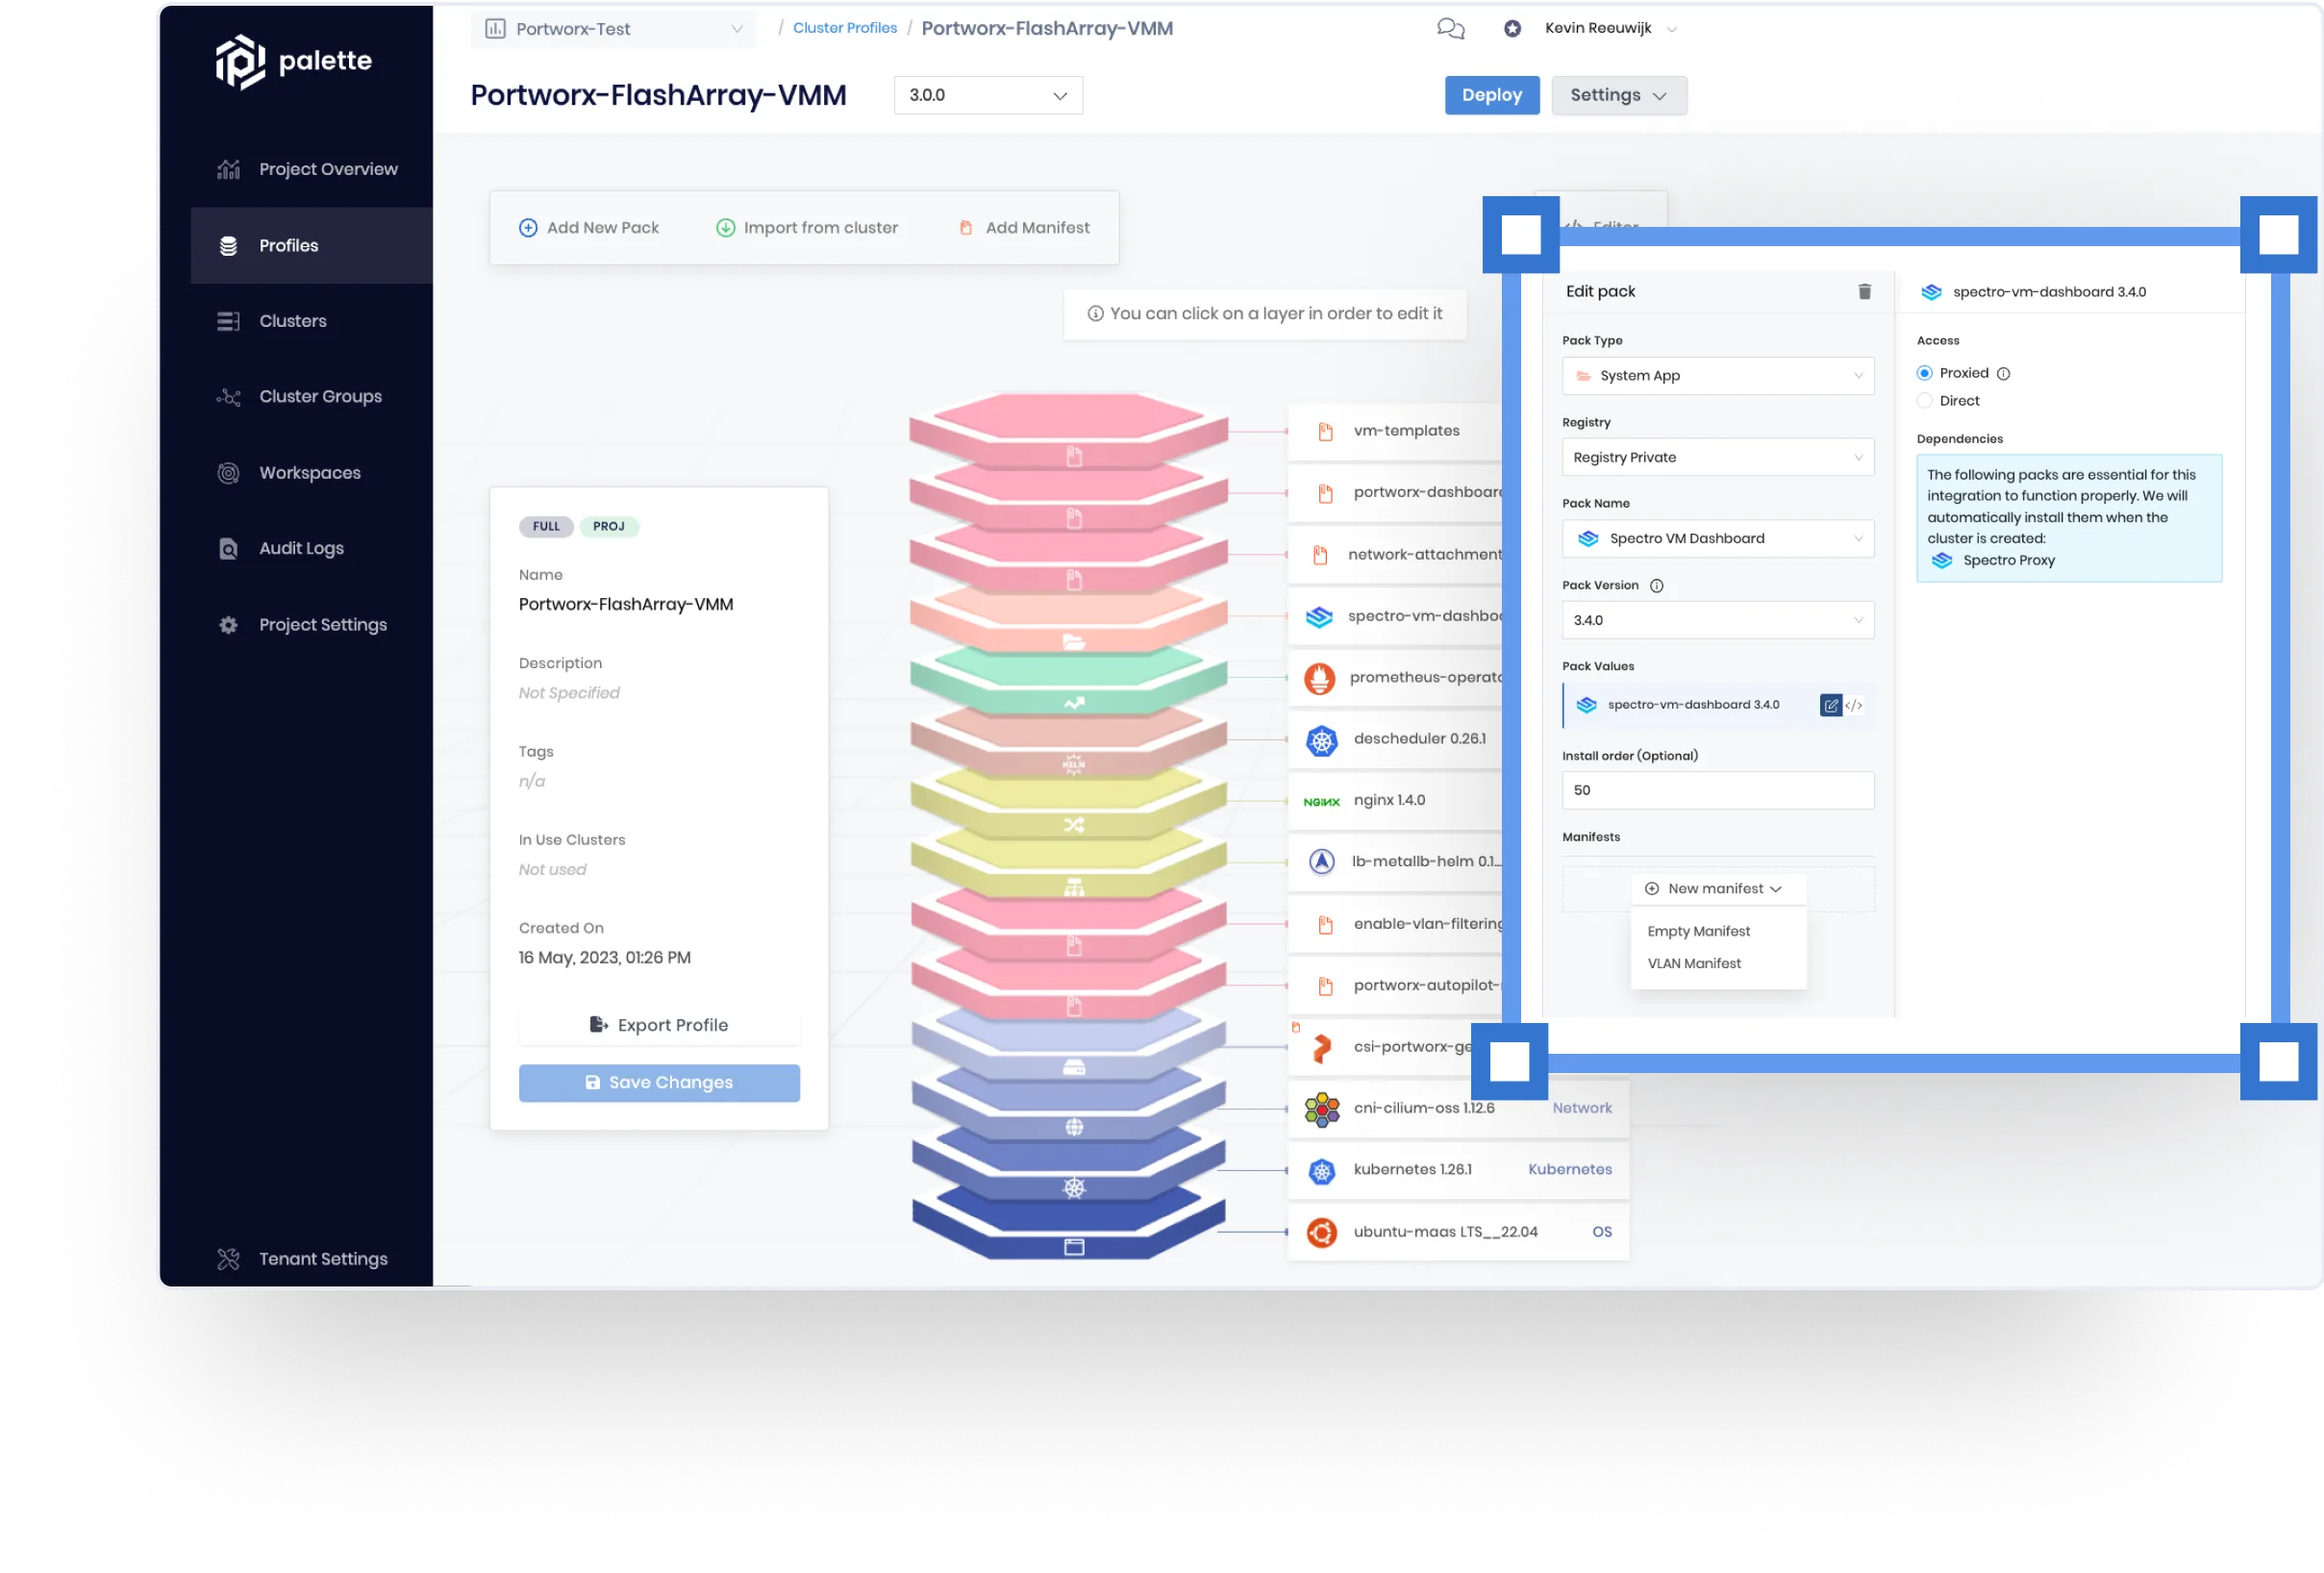Click Import from cluster
2324x1573 pixels.
pos(807,228)
